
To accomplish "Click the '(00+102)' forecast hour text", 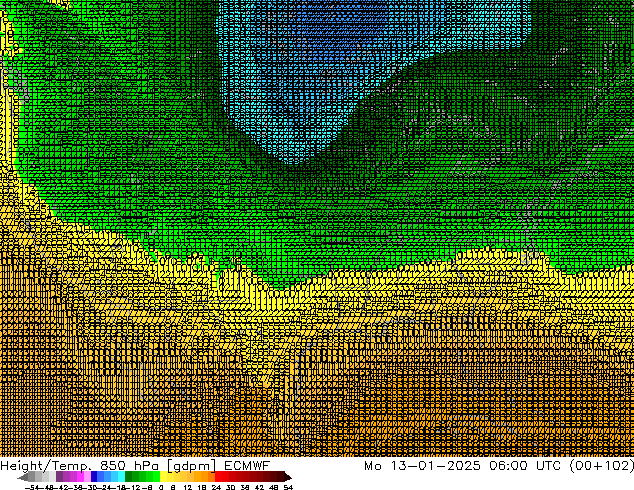I will (x=601, y=466).
